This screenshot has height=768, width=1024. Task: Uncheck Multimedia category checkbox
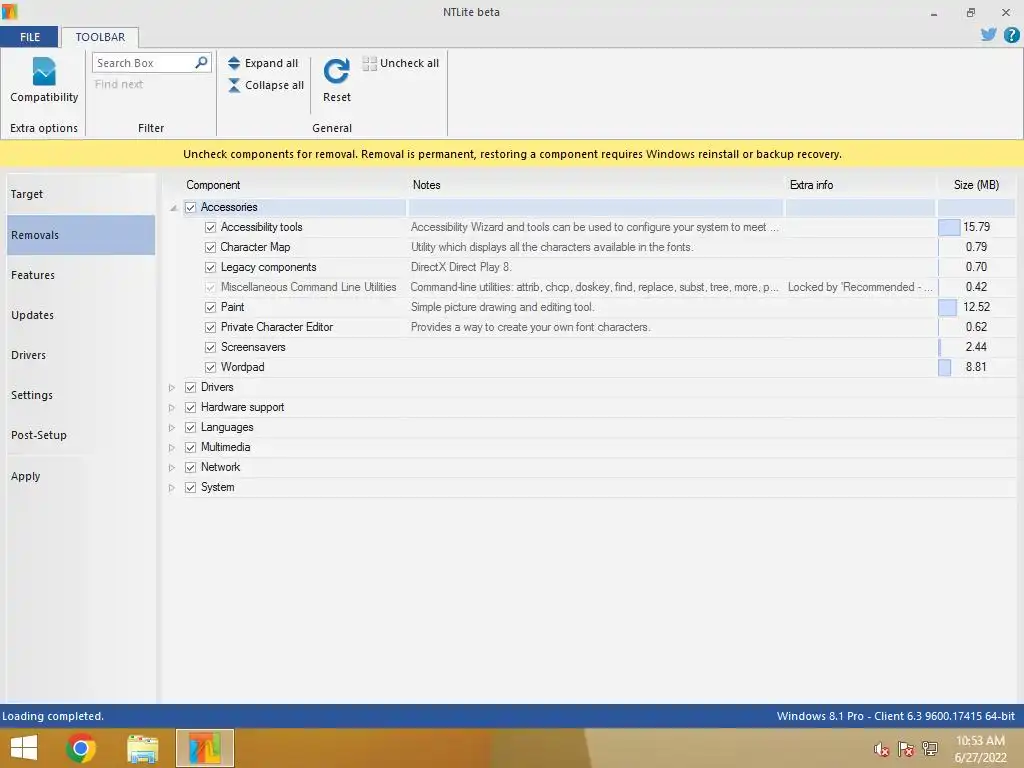[190, 447]
